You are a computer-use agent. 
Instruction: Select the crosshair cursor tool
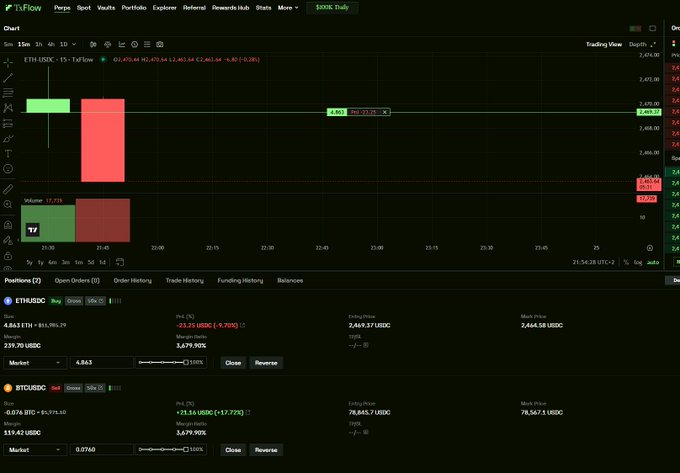8,63
